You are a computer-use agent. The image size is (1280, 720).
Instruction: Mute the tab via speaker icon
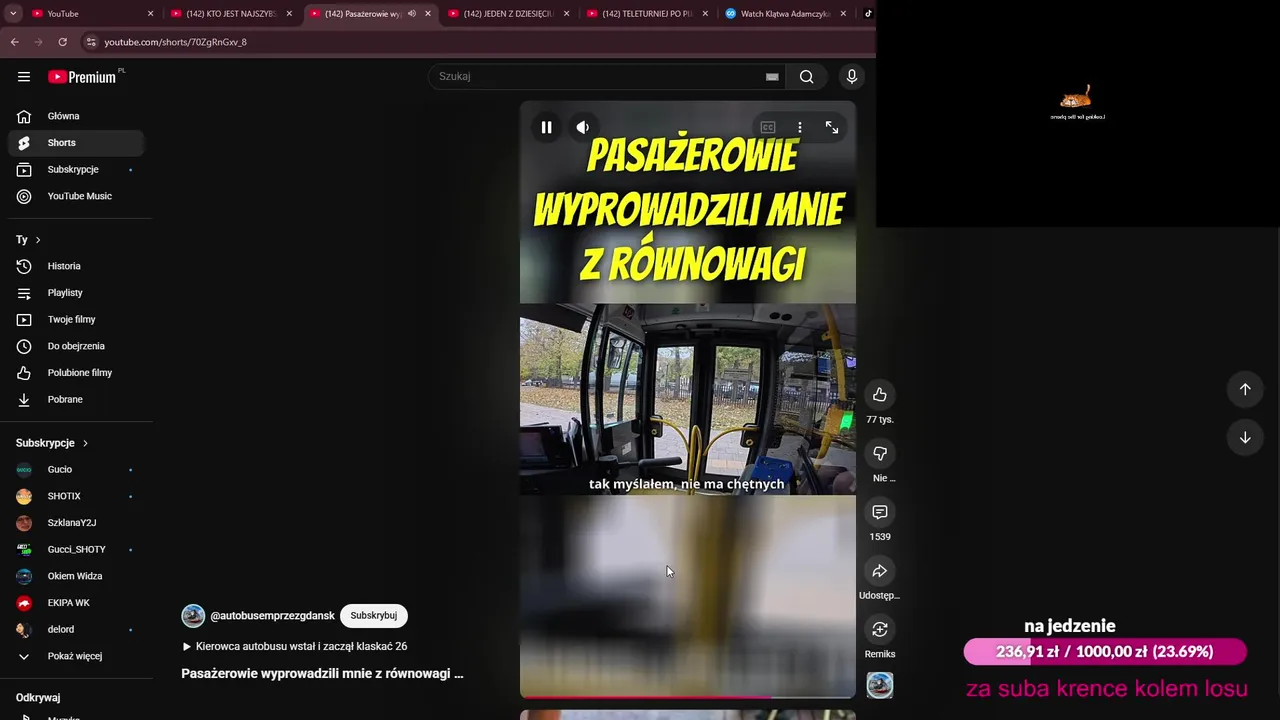point(411,14)
